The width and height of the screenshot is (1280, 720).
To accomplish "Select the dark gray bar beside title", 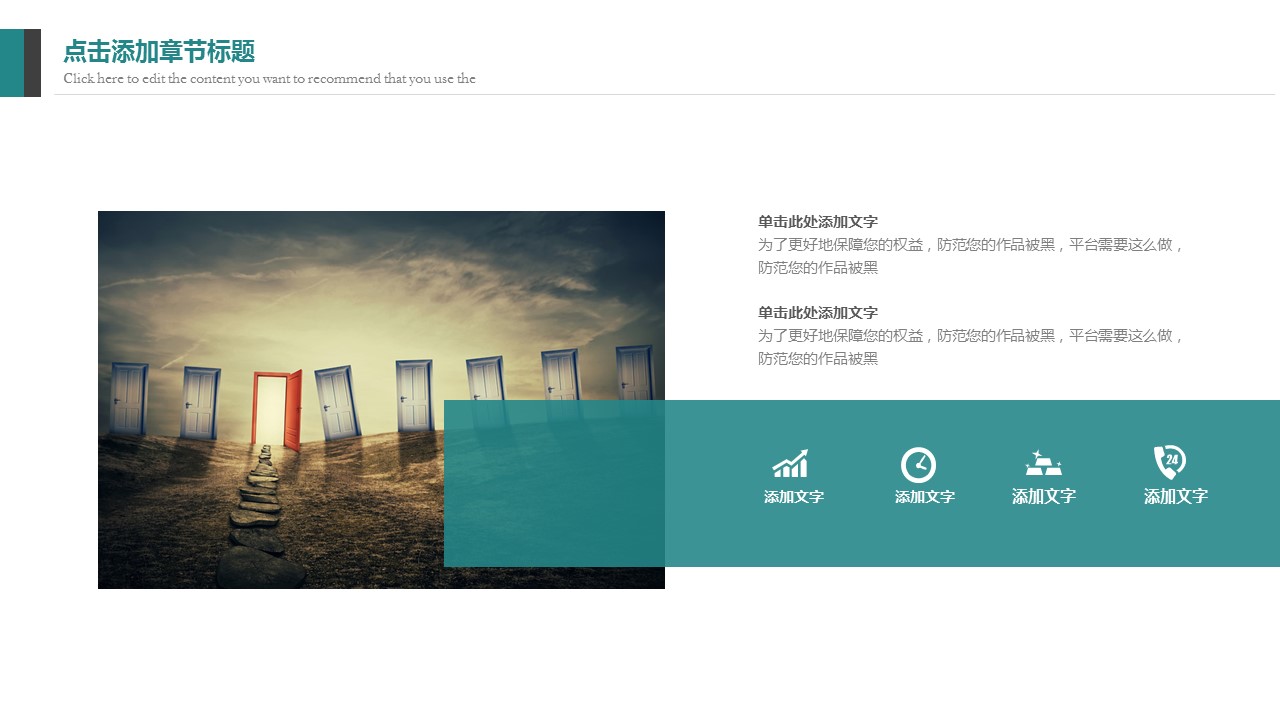I will pos(33,63).
